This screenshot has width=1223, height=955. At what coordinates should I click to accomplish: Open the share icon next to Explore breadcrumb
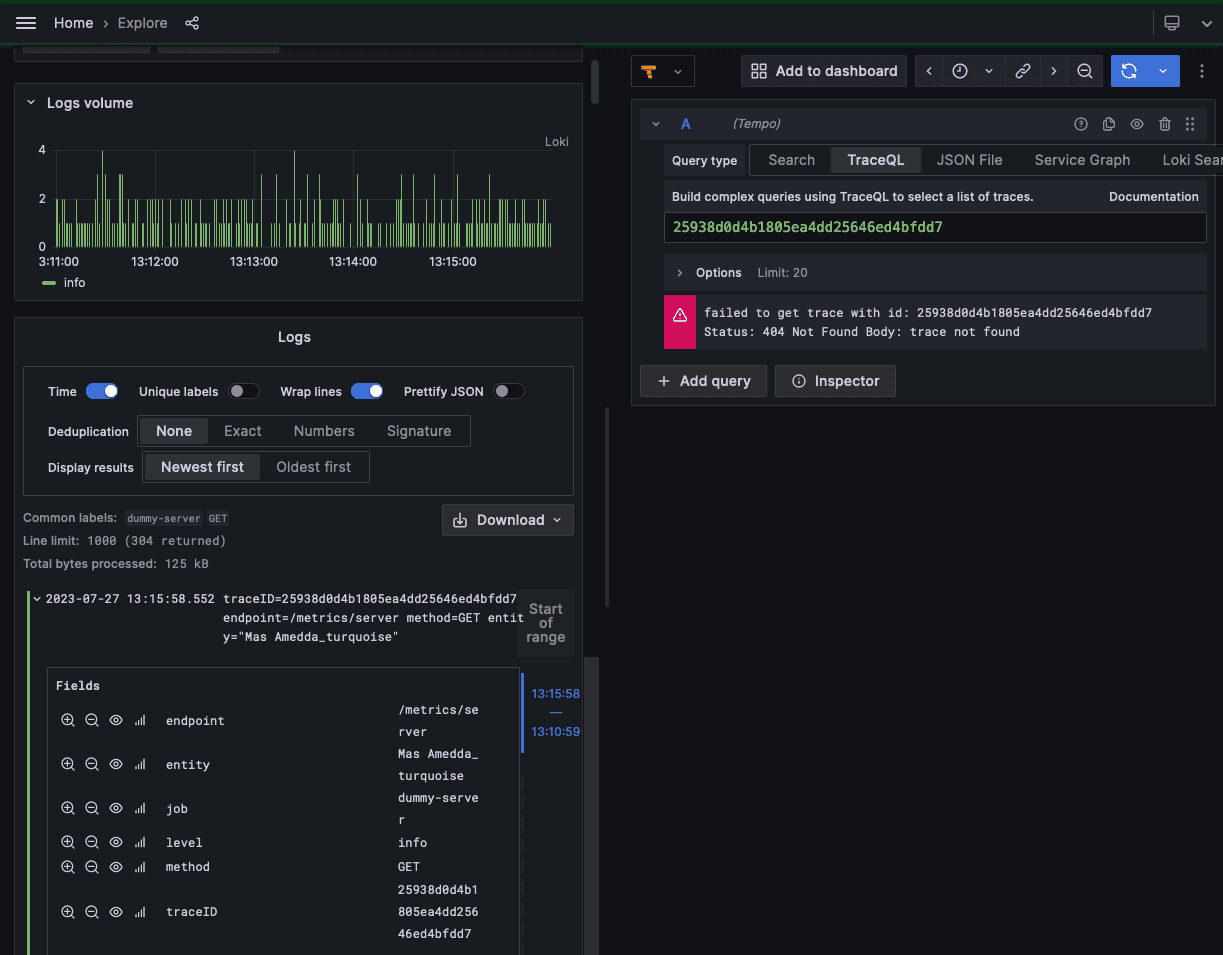pyautogui.click(x=191, y=23)
